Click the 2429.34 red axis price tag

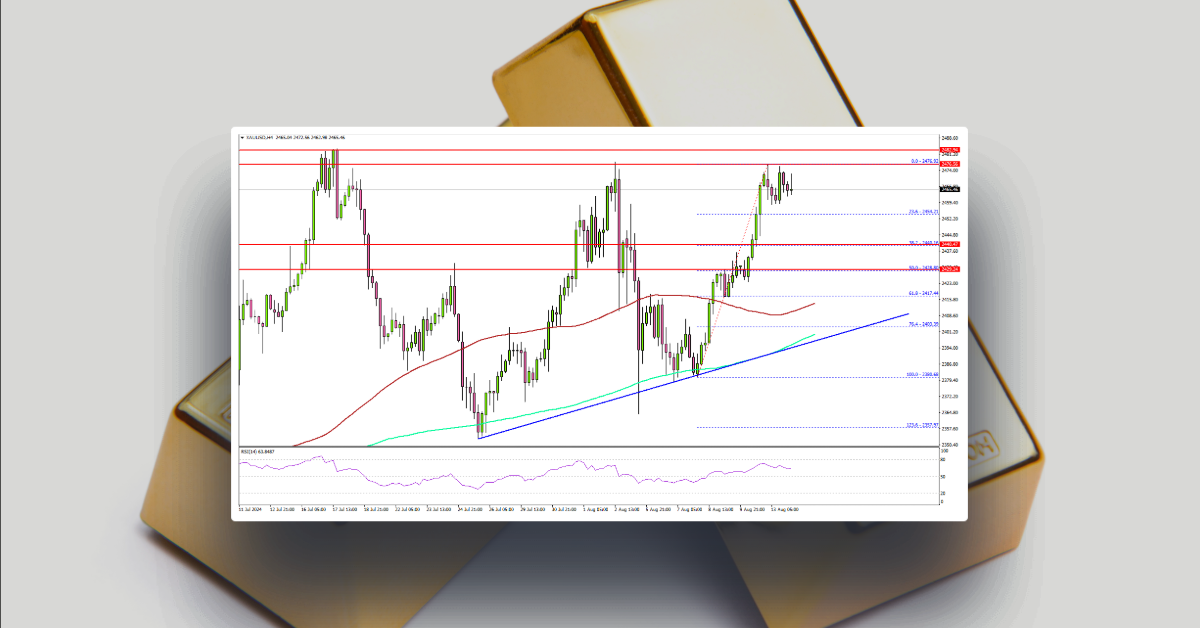tap(948, 268)
